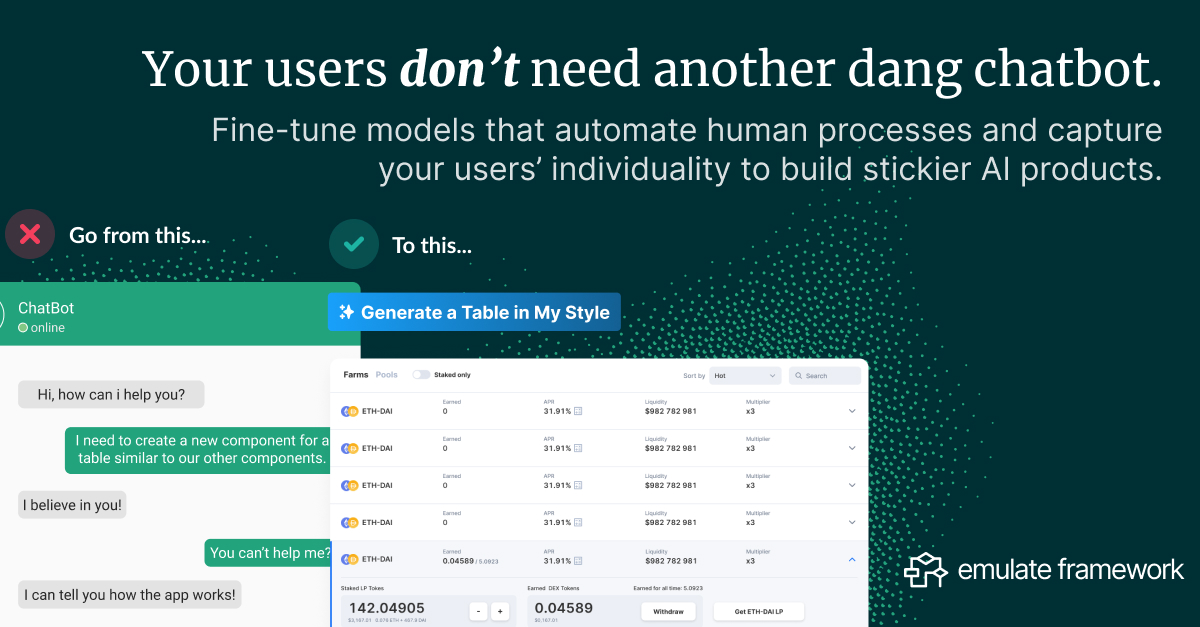Click the green checkmark icon beside 'To this...'
Screen dimensions: 1200x627
pyautogui.click(x=353, y=244)
